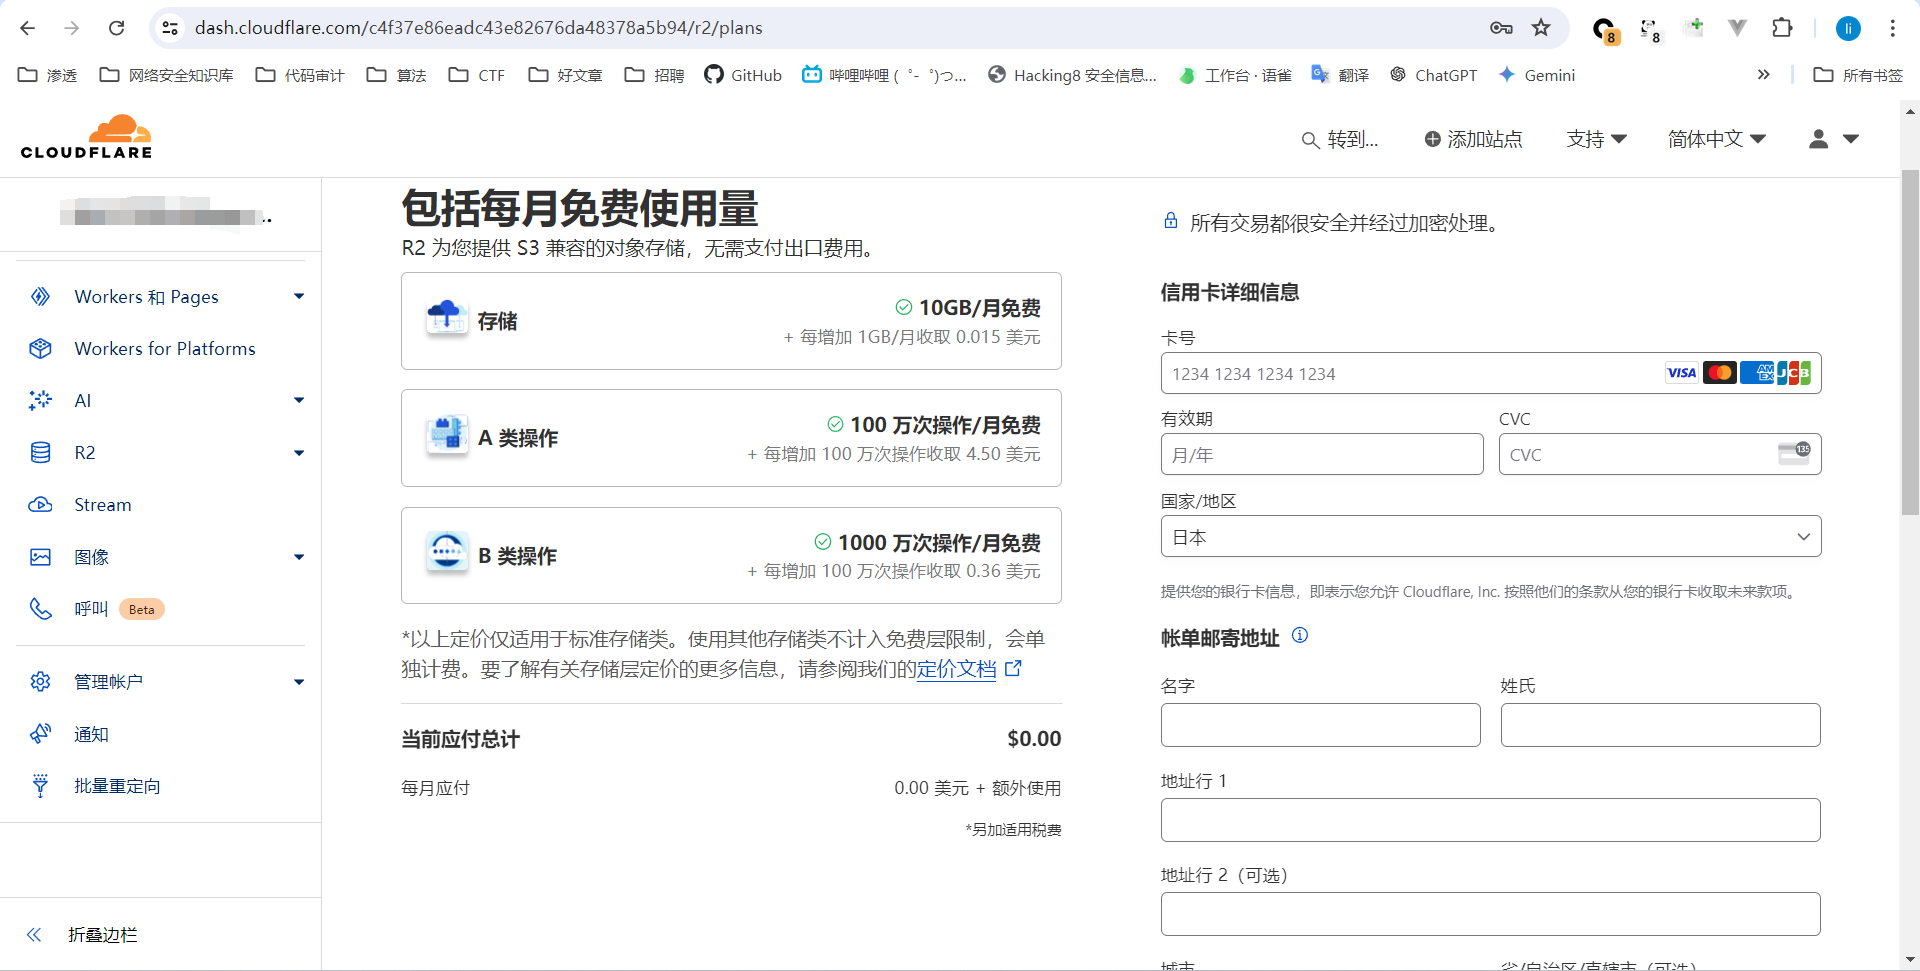Screen dimensions: 1920x971
Task: Open the Gemini bookmark
Action: point(1536,75)
